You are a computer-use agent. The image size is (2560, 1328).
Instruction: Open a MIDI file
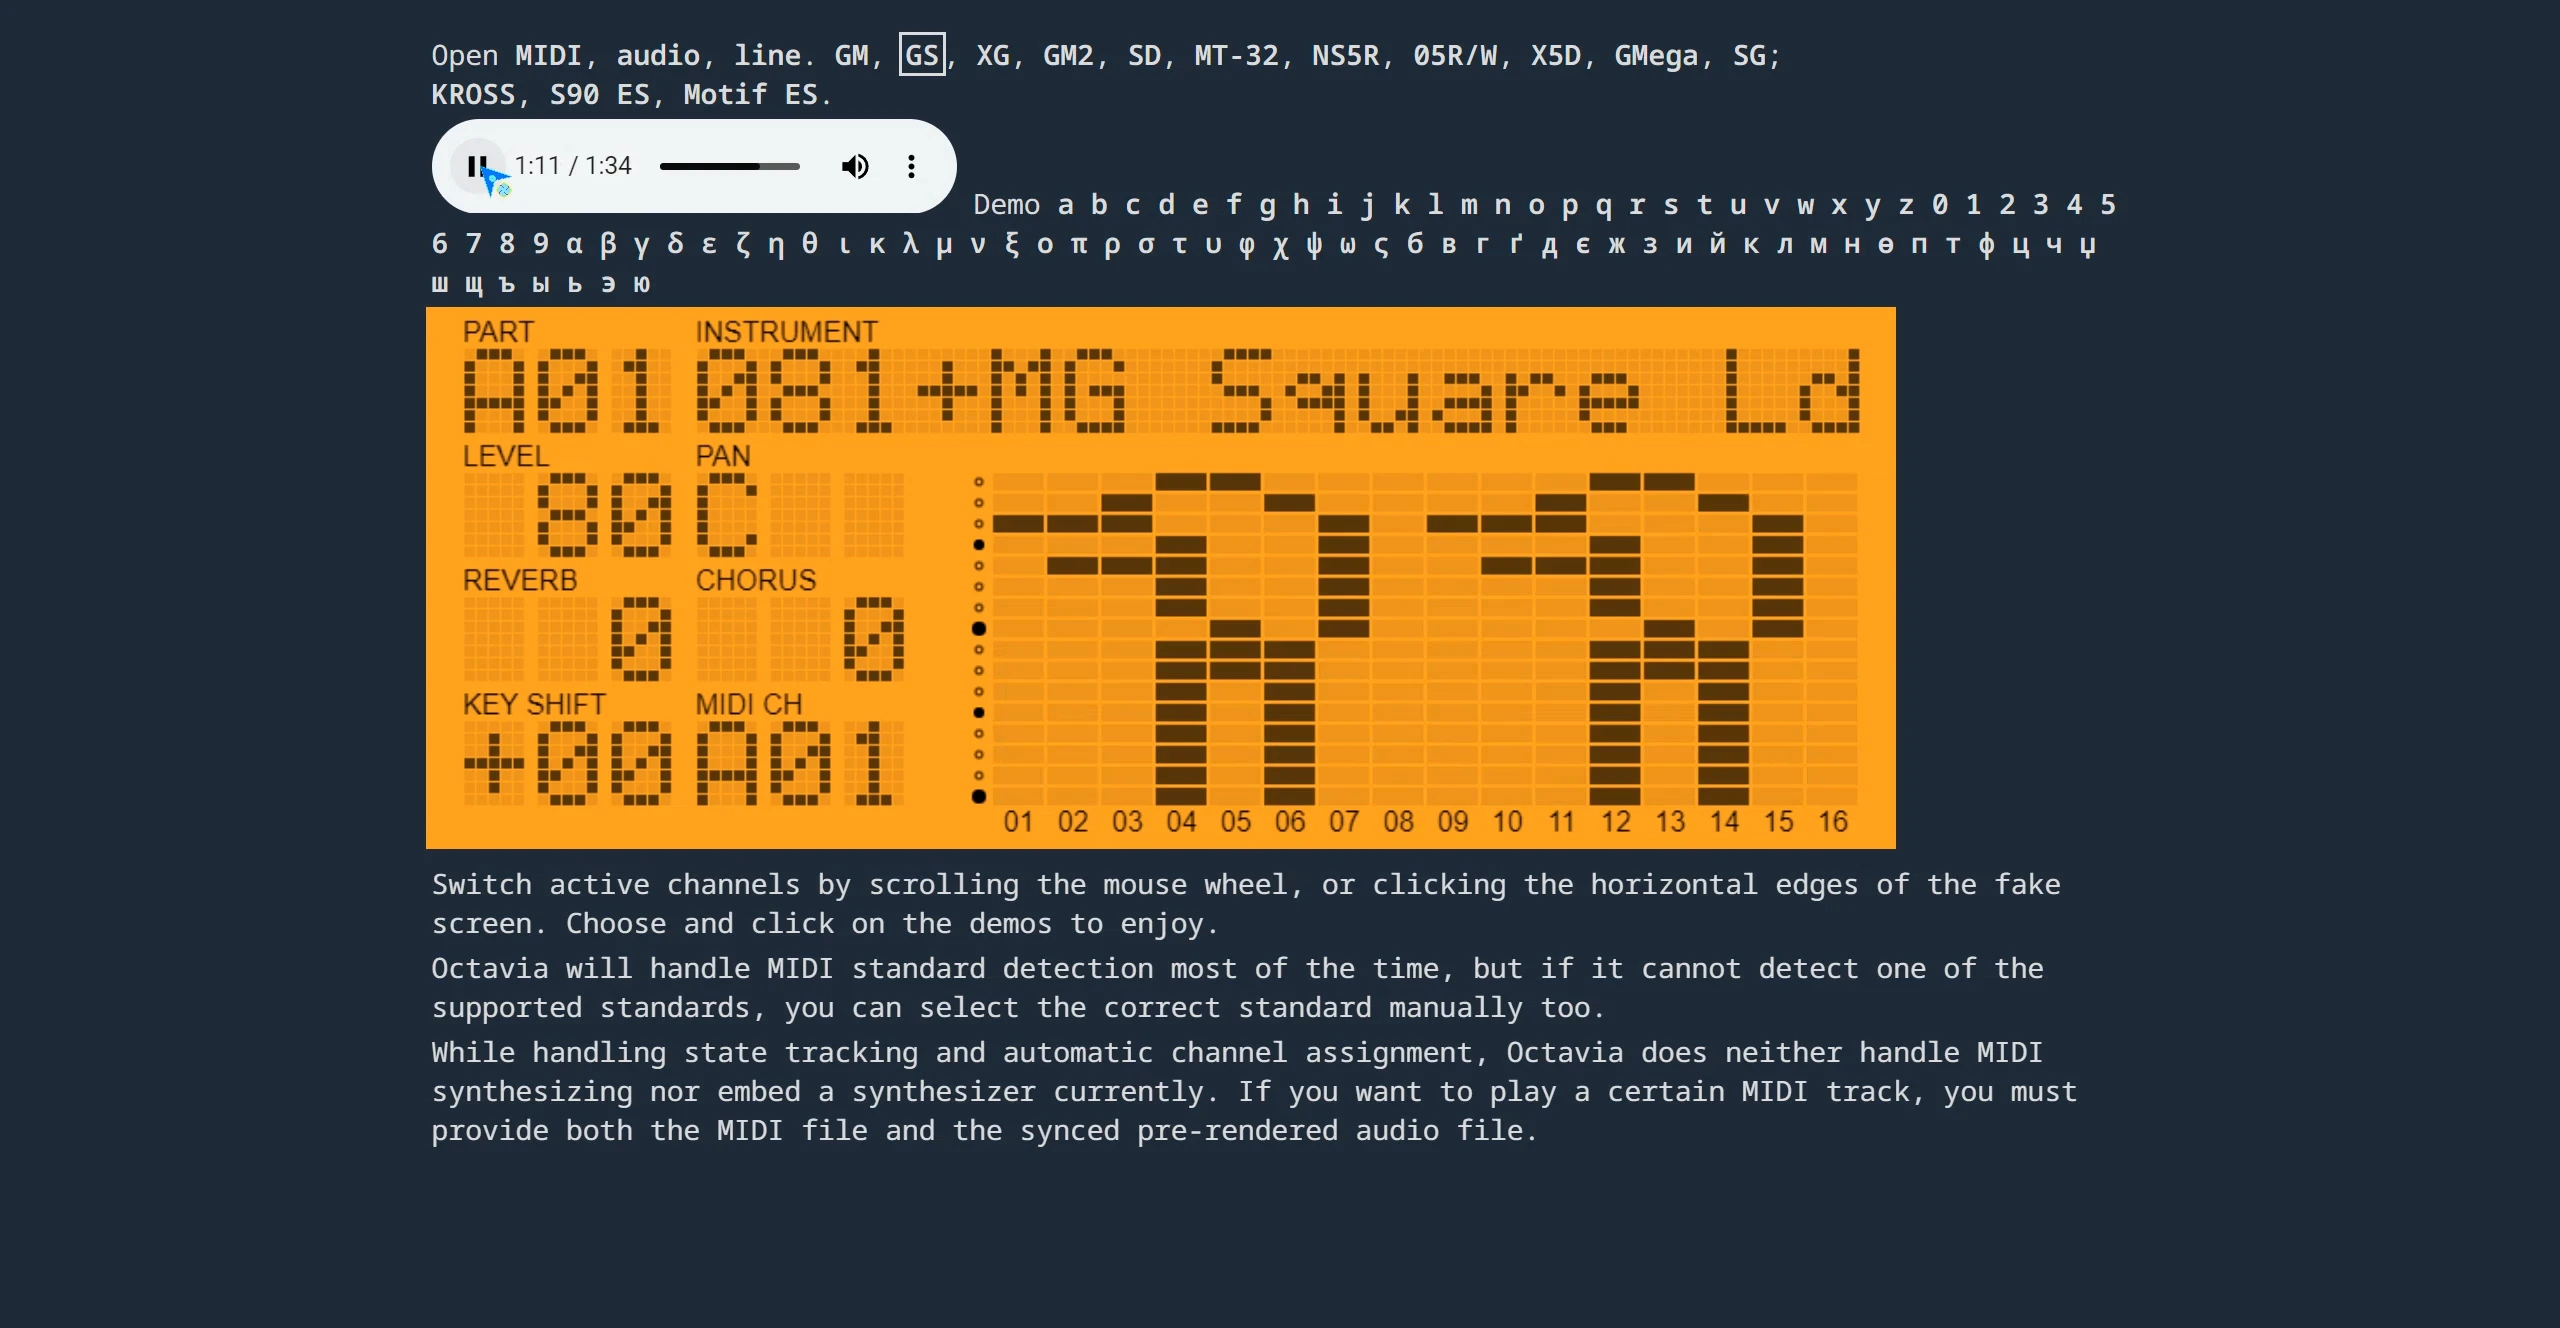[x=548, y=55]
